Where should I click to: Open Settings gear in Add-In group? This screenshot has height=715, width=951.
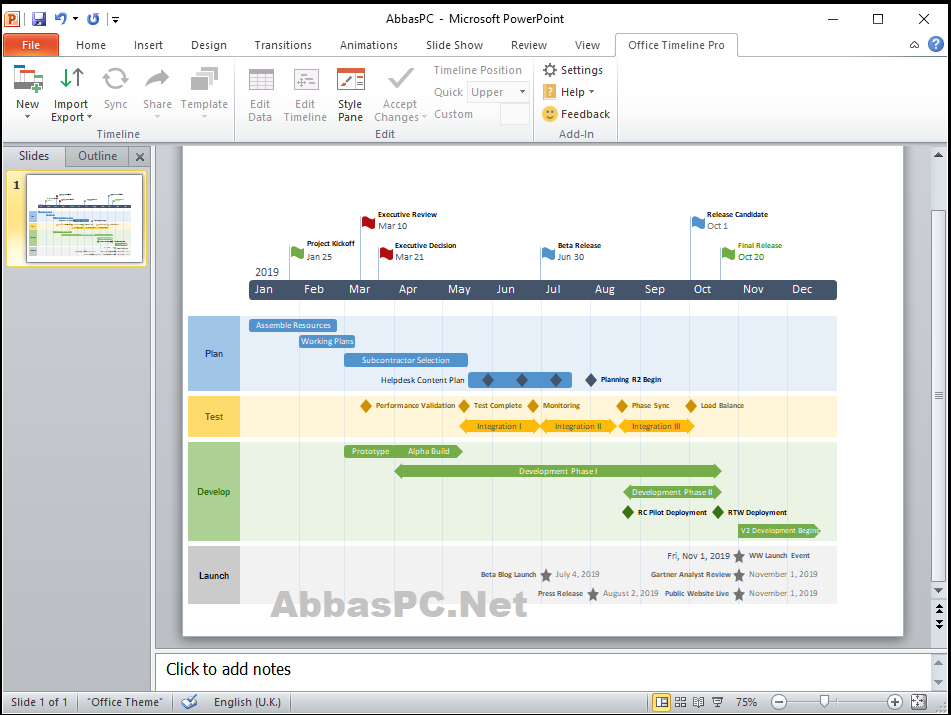[573, 70]
